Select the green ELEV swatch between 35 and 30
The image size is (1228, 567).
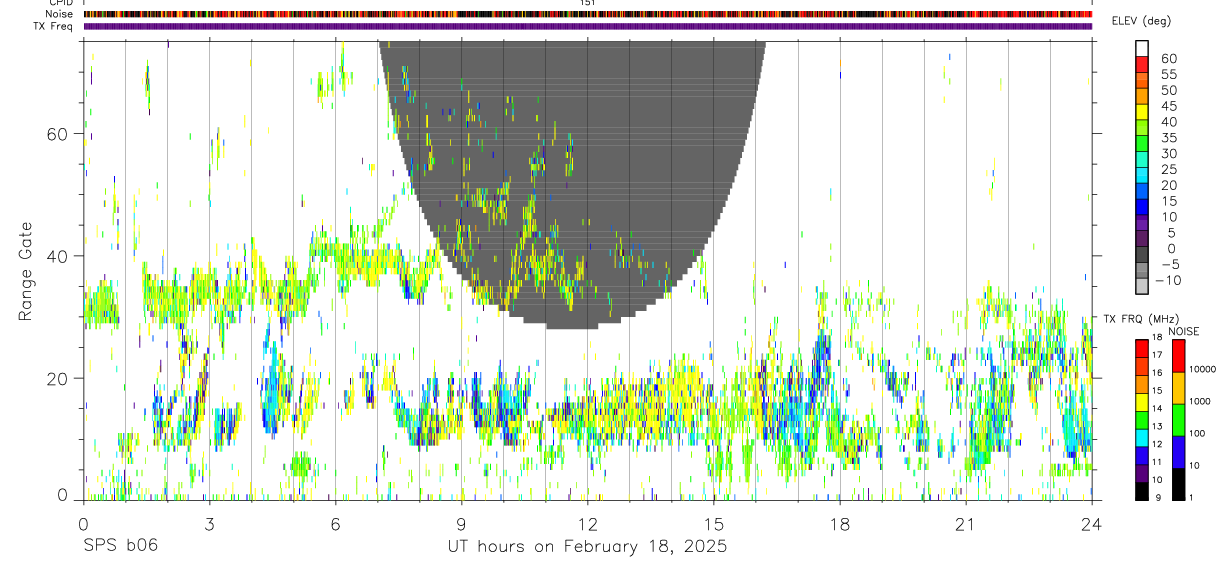coord(1141,144)
